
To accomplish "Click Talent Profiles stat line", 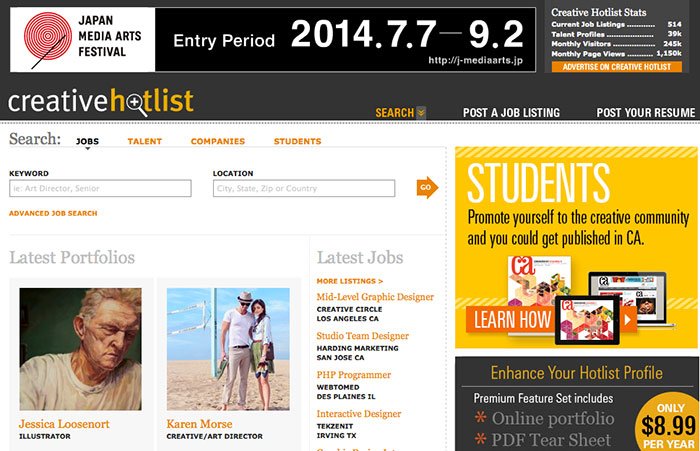I will [x=616, y=34].
